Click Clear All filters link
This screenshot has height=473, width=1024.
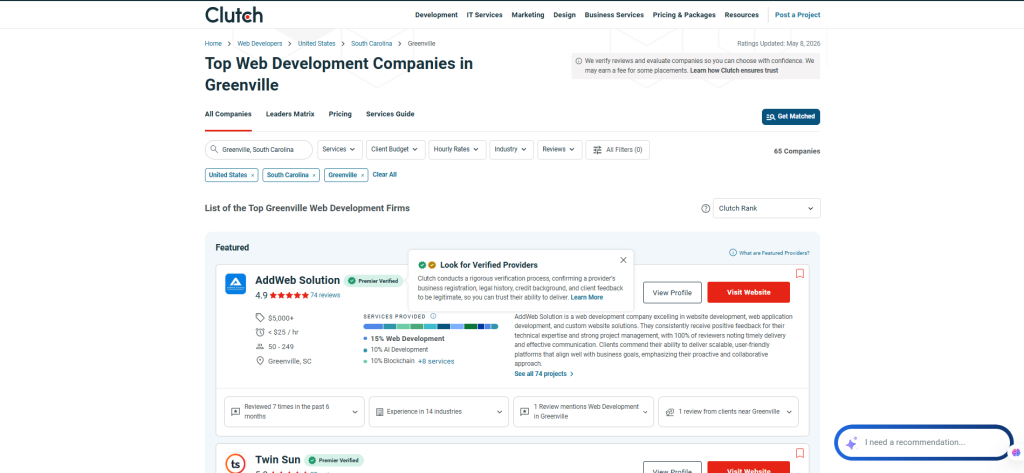(x=384, y=175)
